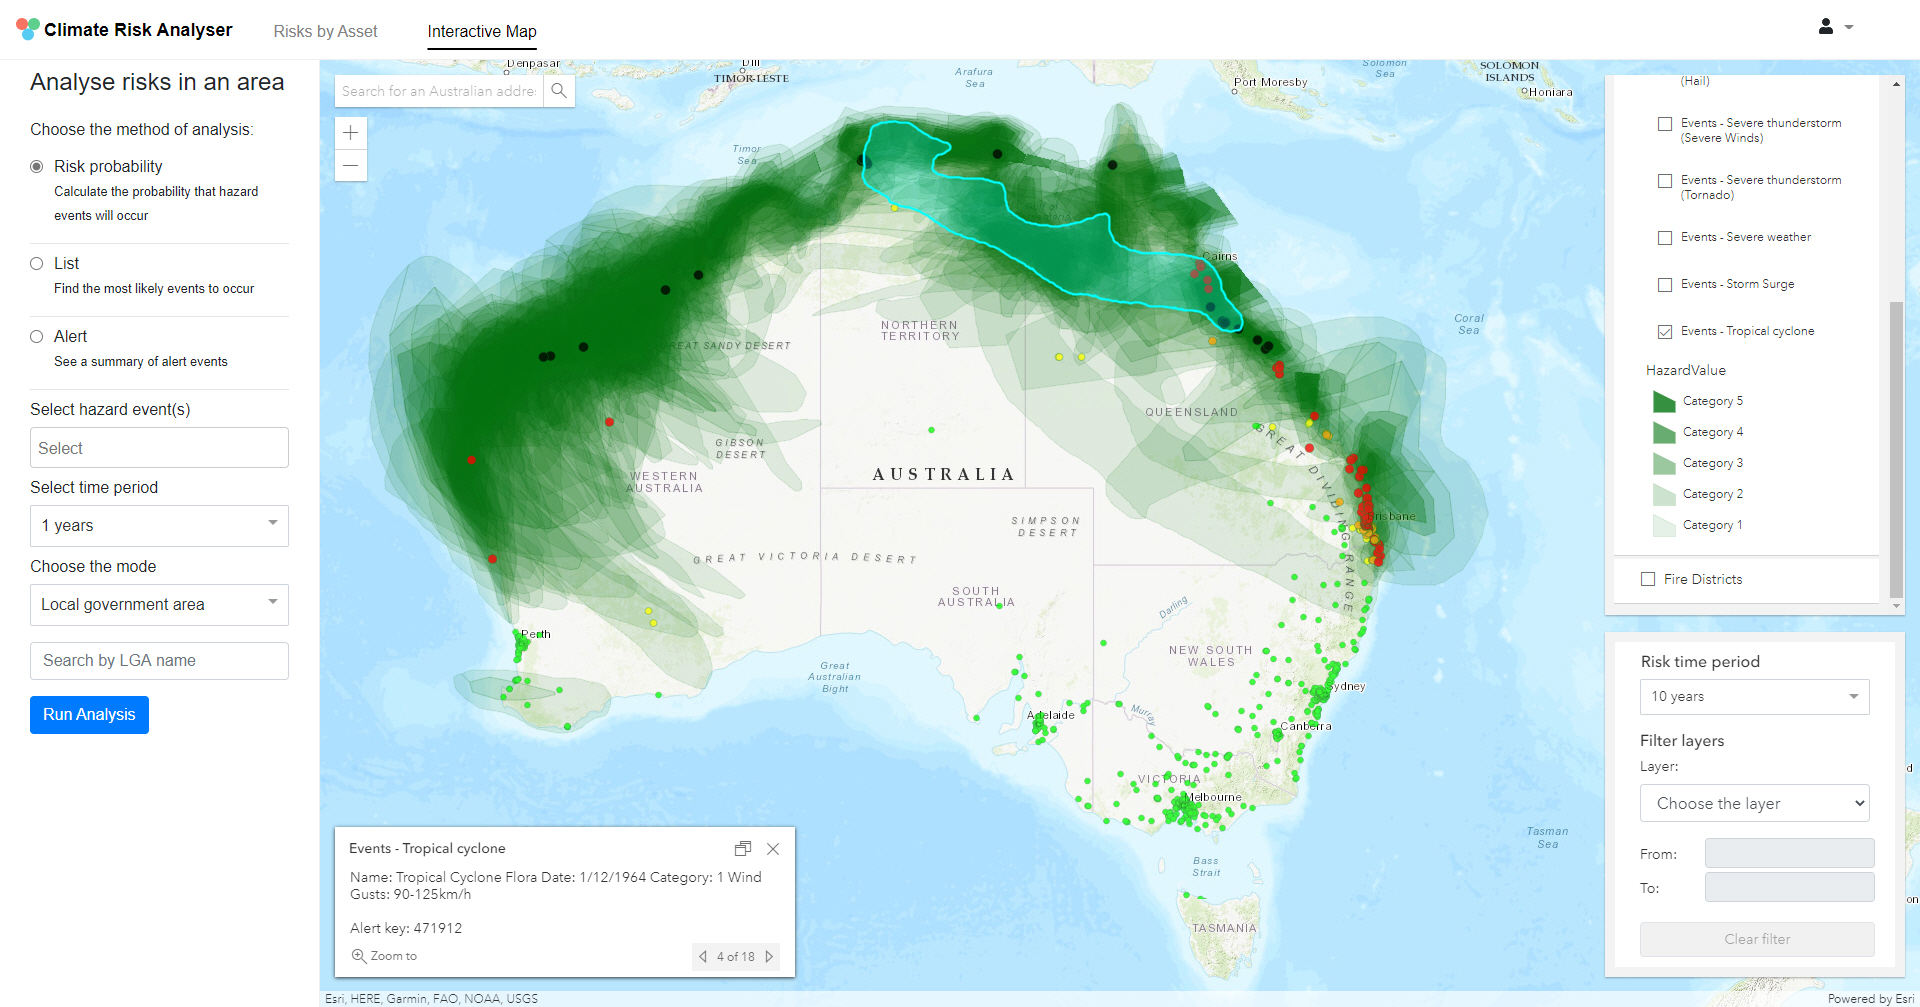Click the Perth label on map
Viewport: 1920px width, 1007px height.
tap(536, 634)
